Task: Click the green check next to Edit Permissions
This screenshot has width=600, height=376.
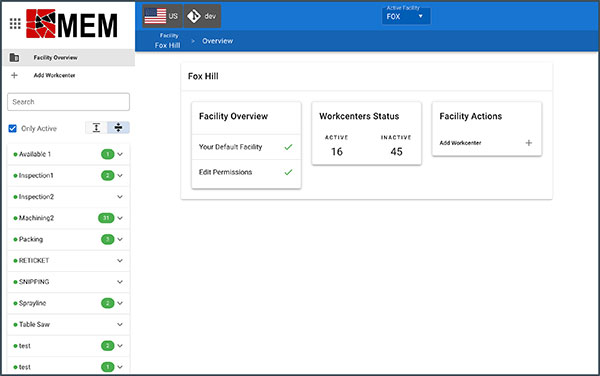Action: (288, 172)
